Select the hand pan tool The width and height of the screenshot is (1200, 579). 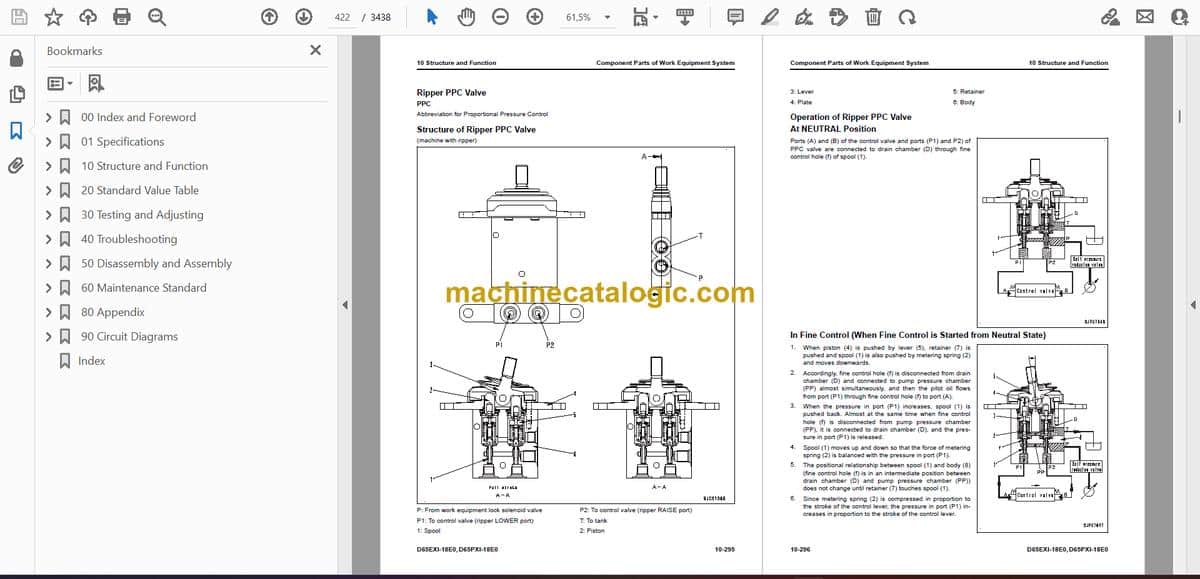click(466, 17)
